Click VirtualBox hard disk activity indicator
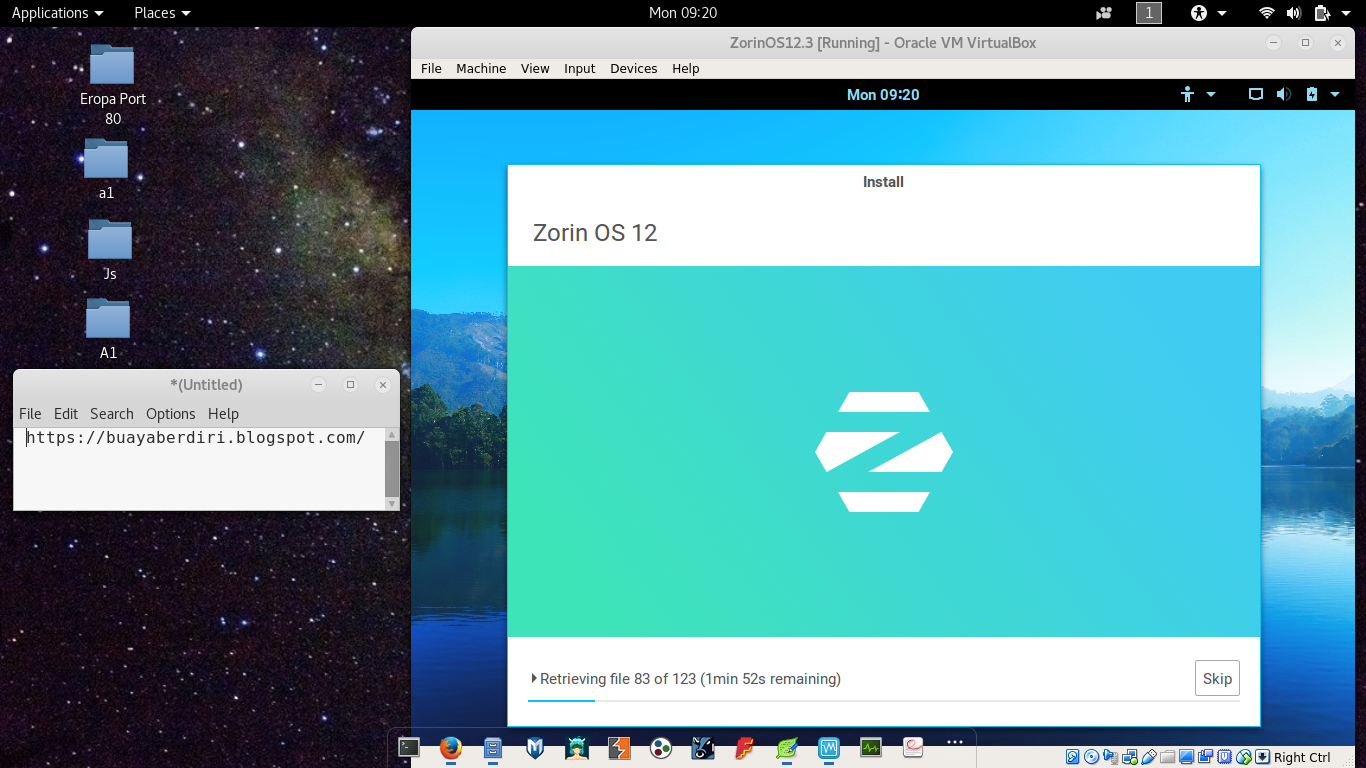Viewport: 1366px width, 768px height. click(x=1072, y=757)
